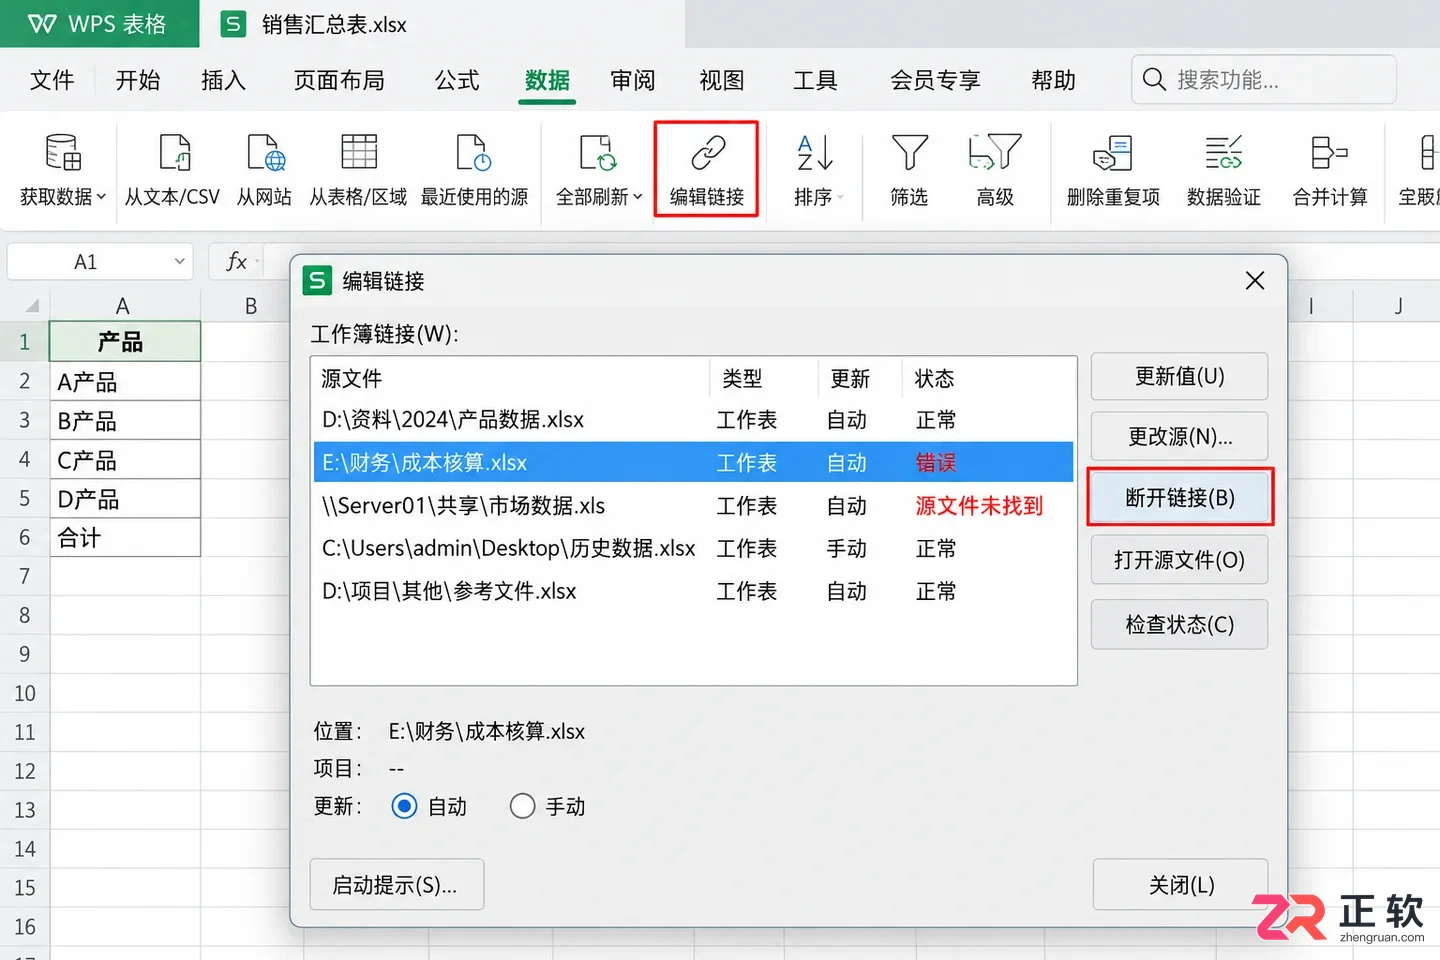Click the 检查状态(C) button

pos(1179,625)
